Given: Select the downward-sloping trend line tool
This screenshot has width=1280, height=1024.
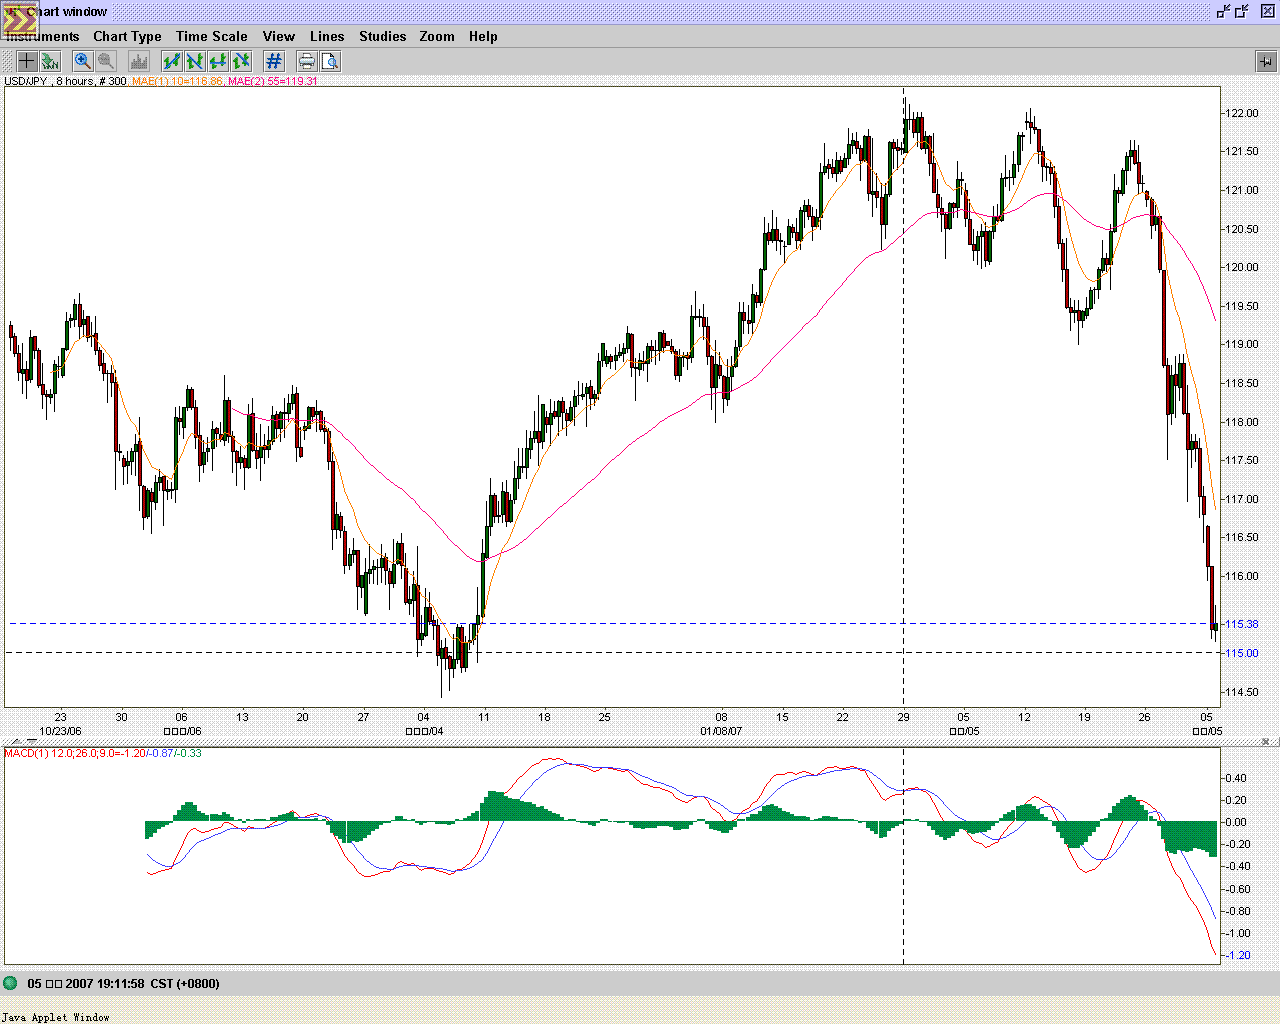Looking at the screenshot, I should (195, 62).
